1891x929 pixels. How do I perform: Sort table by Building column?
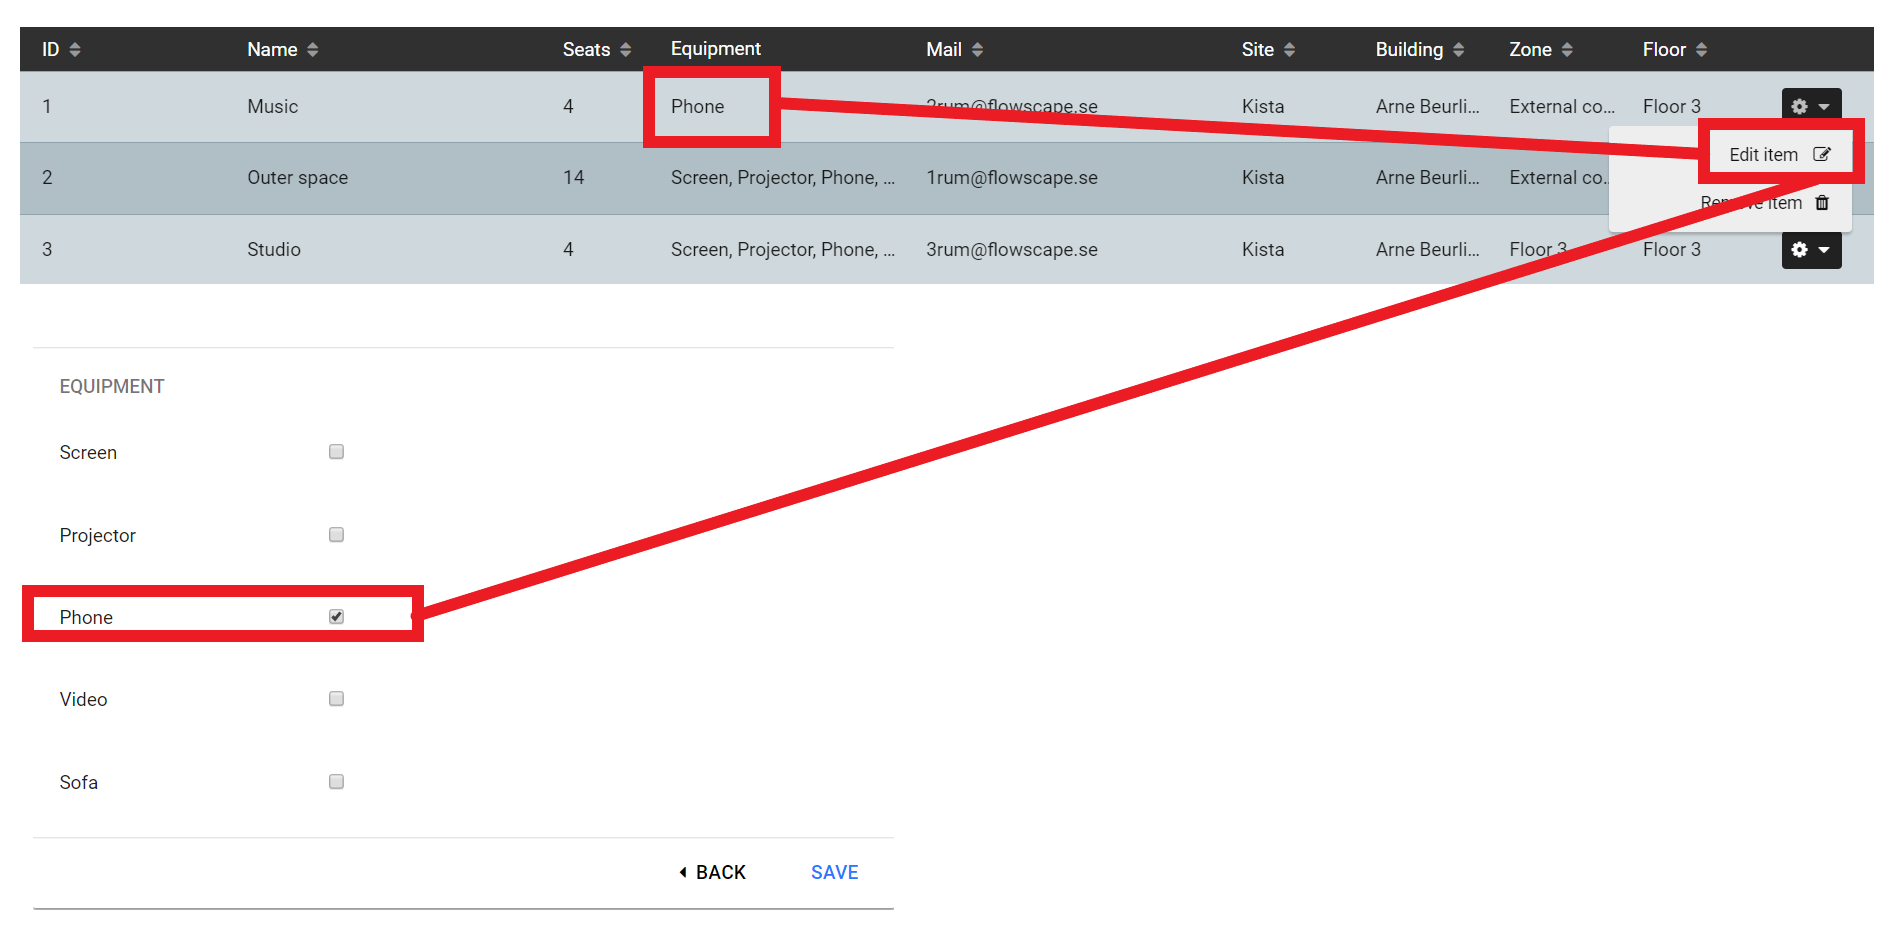click(x=1420, y=50)
